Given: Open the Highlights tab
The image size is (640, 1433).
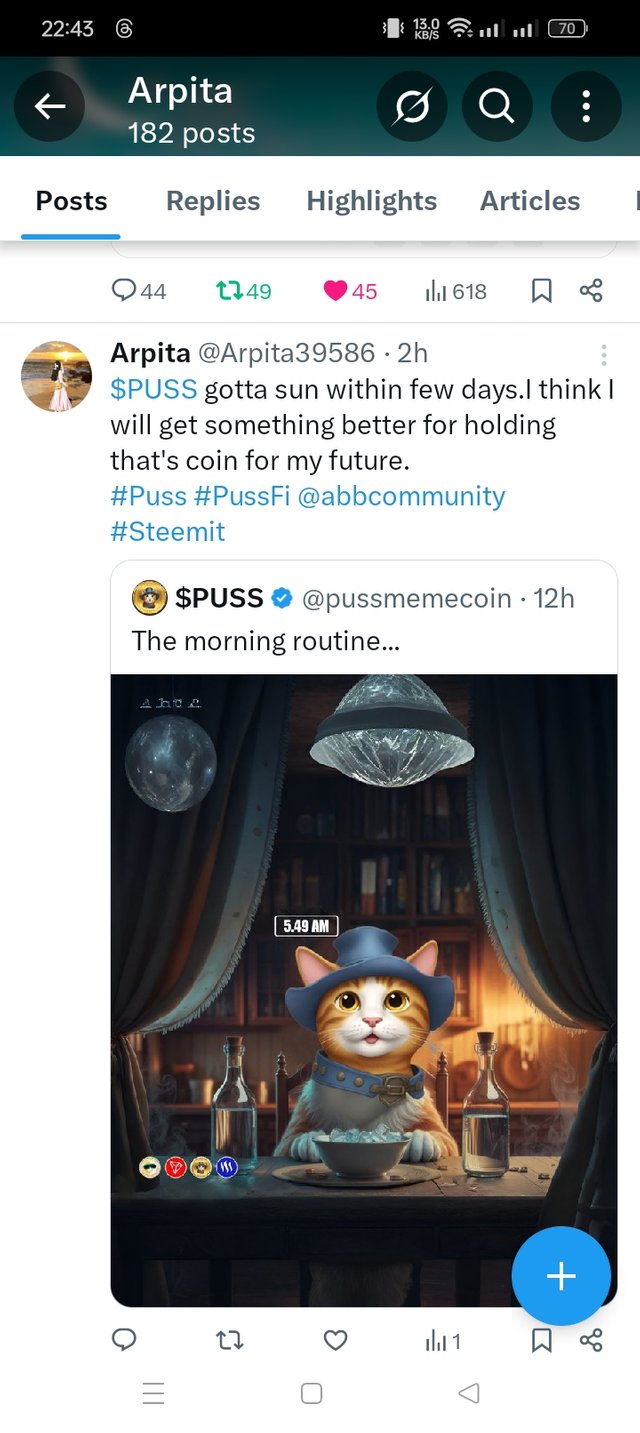Looking at the screenshot, I should coord(371,201).
